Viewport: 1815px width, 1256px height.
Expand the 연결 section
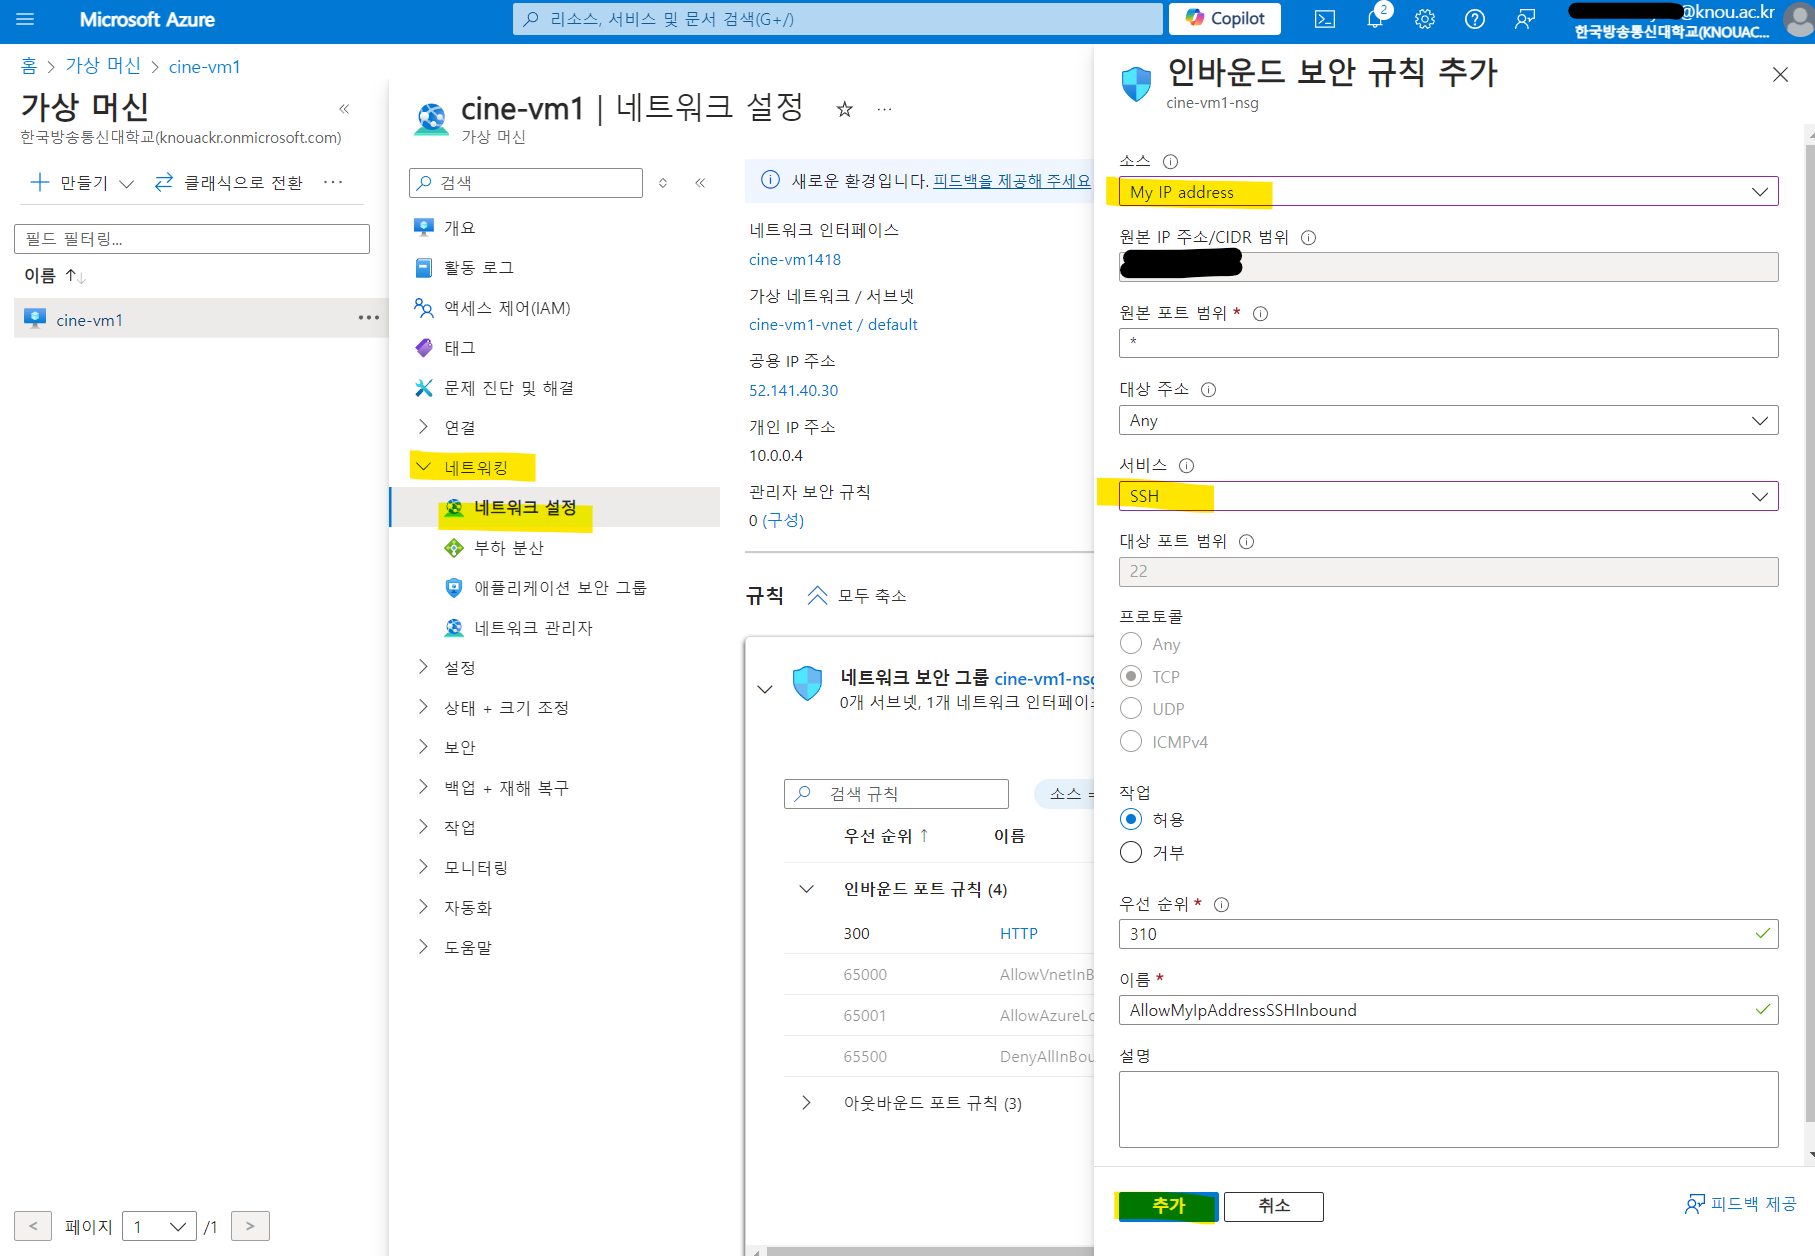pyautogui.click(x=423, y=427)
